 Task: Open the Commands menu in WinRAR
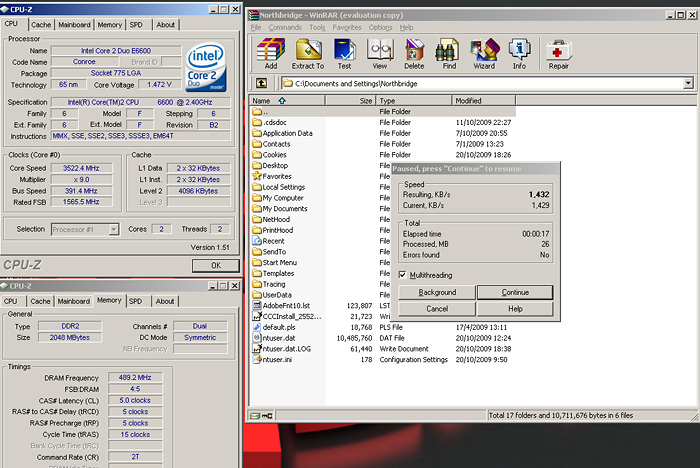pos(287,27)
